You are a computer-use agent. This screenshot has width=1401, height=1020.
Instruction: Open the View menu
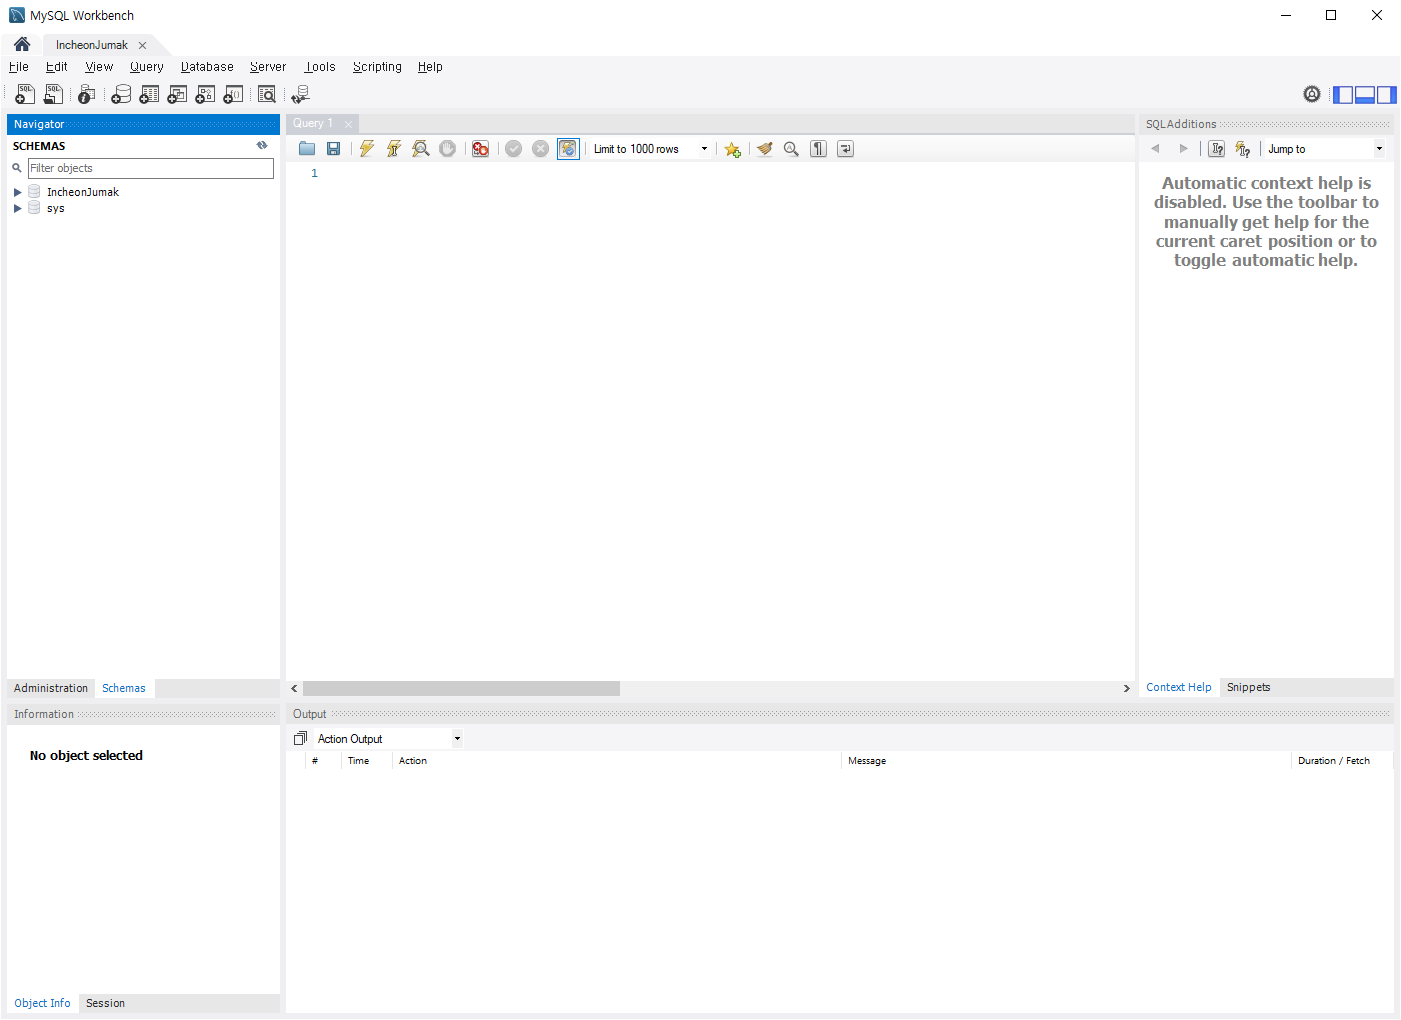(x=99, y=67)
